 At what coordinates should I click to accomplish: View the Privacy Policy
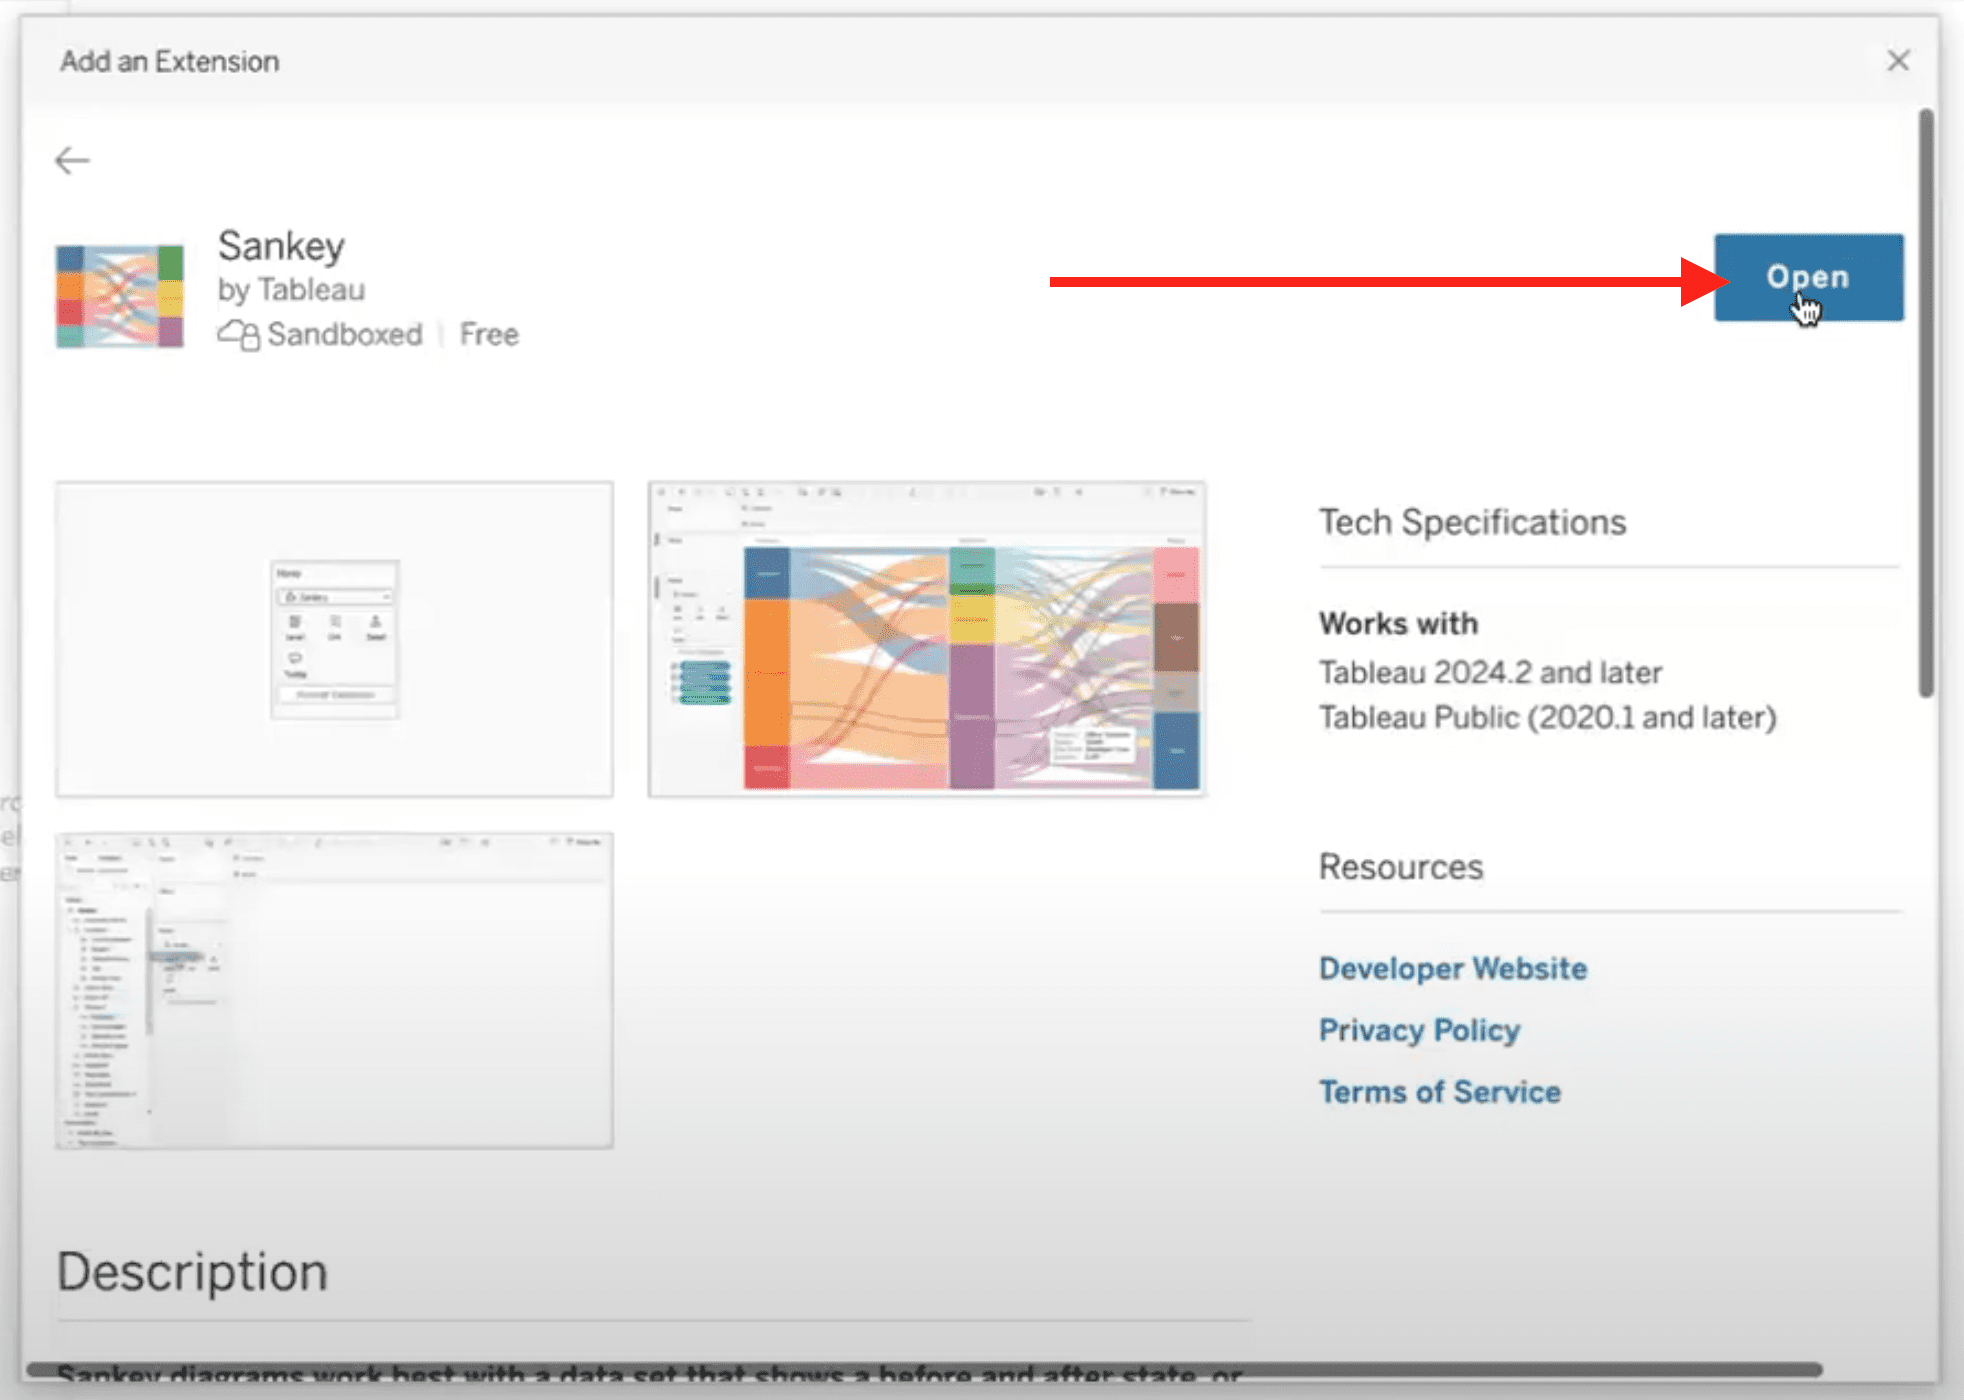coord(1419,1030)
